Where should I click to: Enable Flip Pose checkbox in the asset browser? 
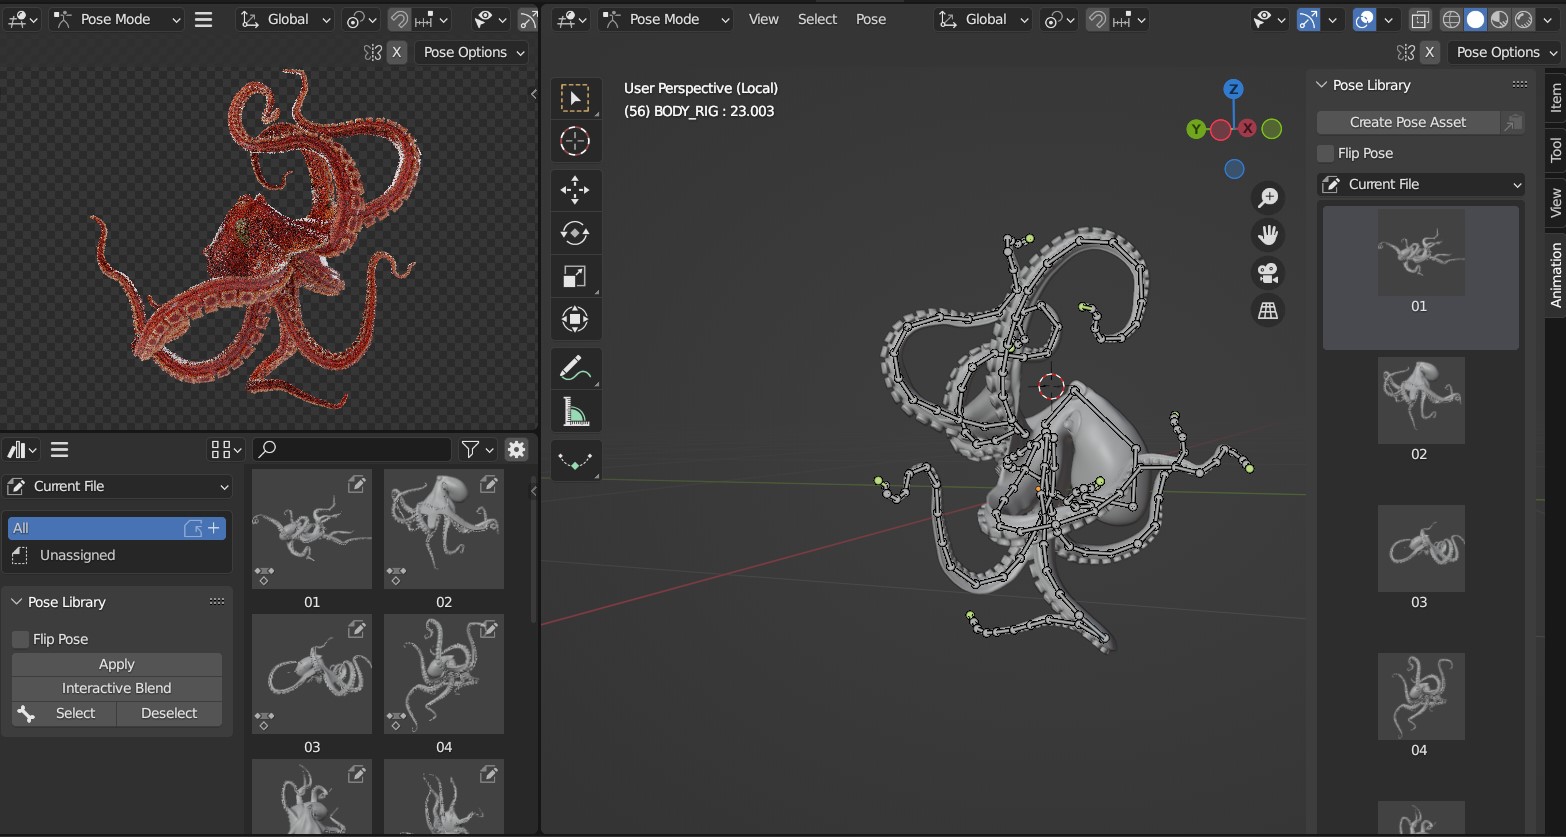tap(20, 639)
